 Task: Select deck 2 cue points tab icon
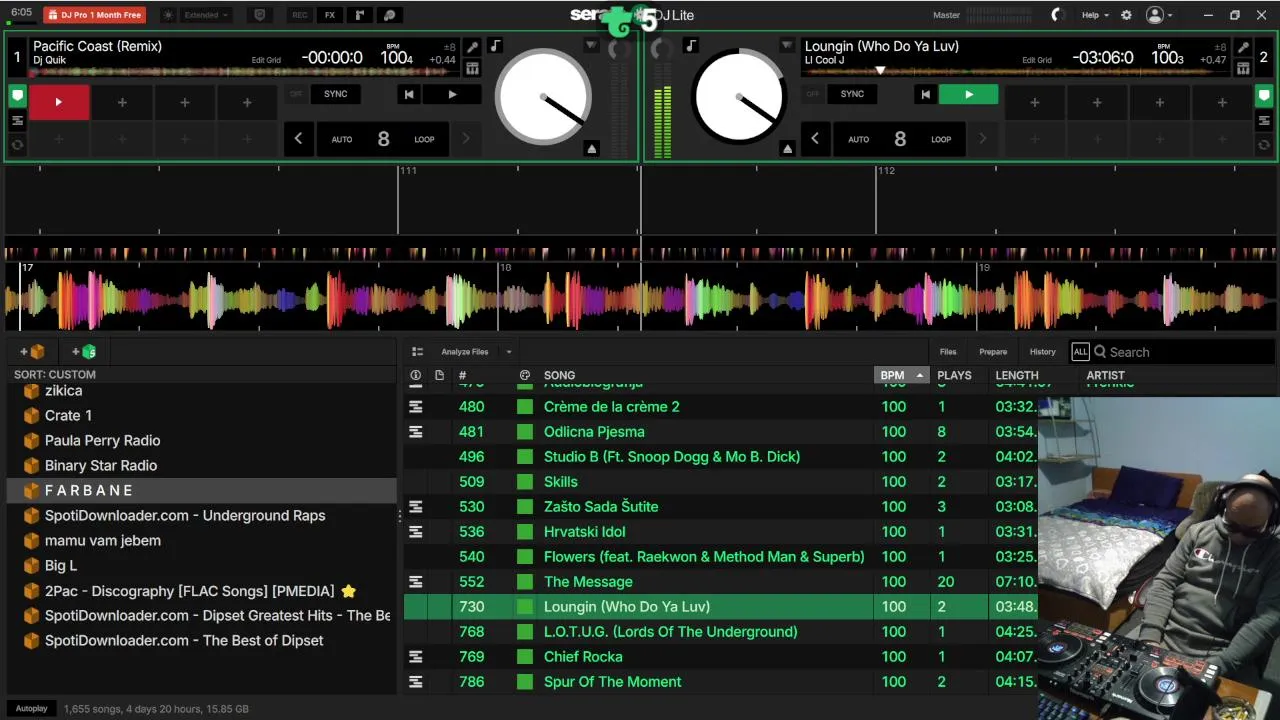pos(1264,96)
